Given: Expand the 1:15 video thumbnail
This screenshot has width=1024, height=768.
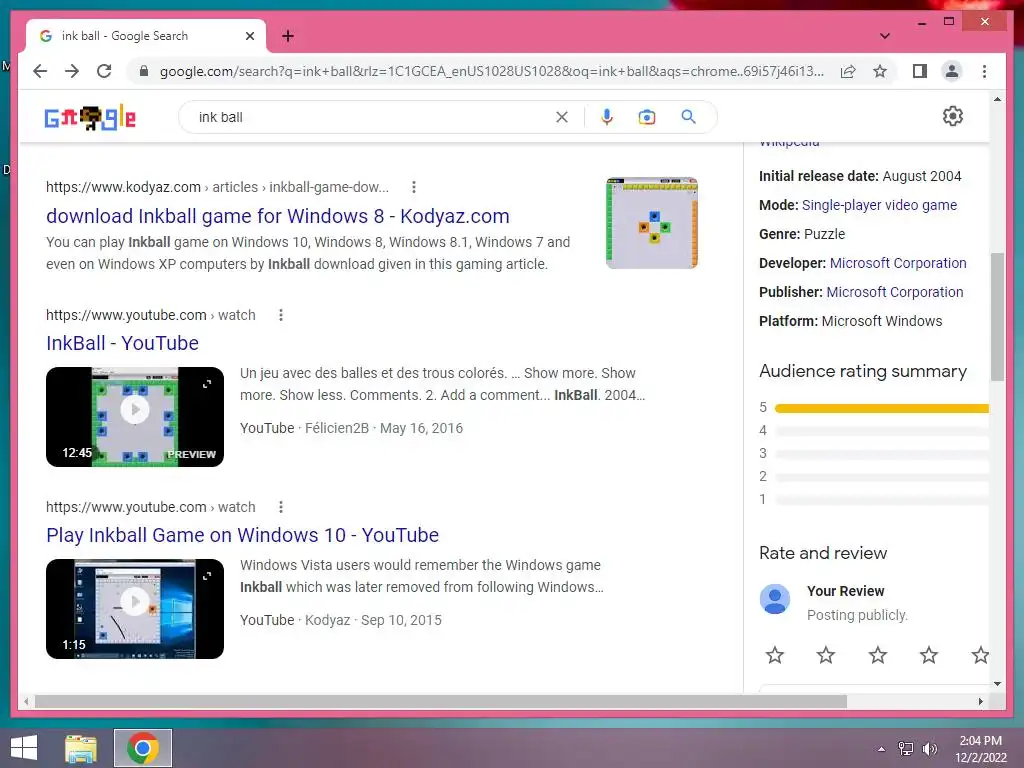Looking at the screenshot, I should [207, 576].
